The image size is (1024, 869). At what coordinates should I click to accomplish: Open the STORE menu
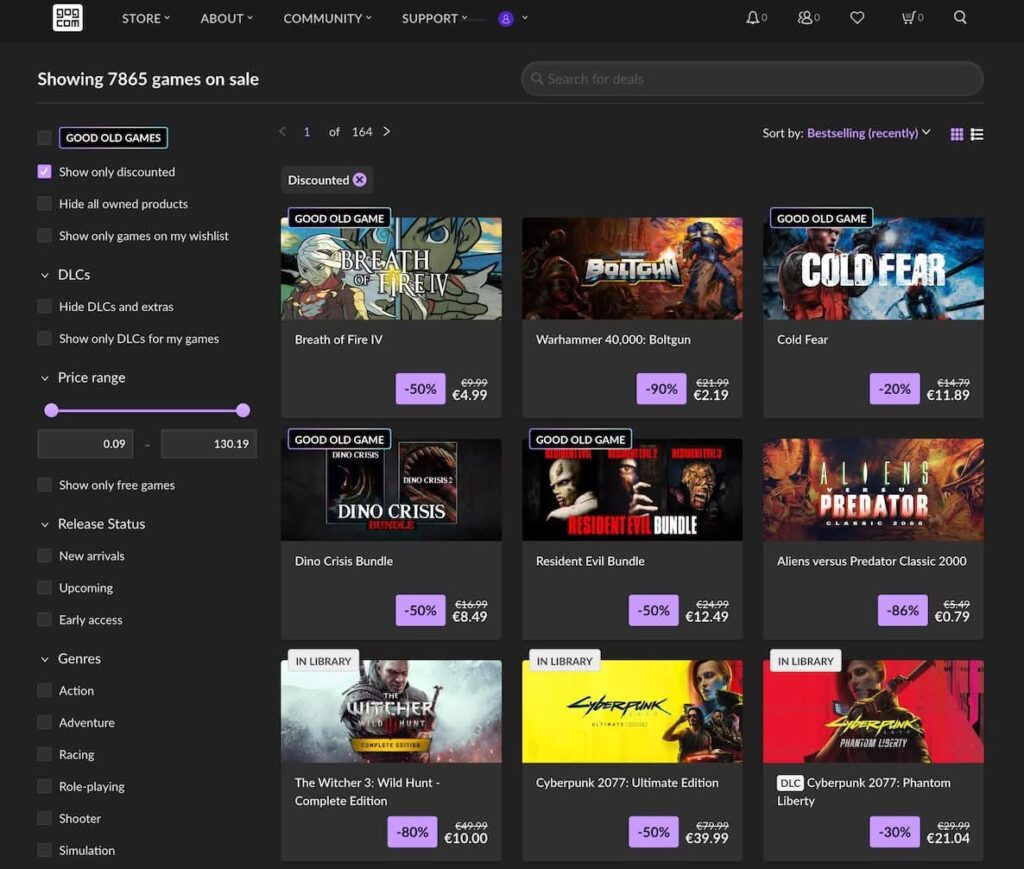[140, 17]
